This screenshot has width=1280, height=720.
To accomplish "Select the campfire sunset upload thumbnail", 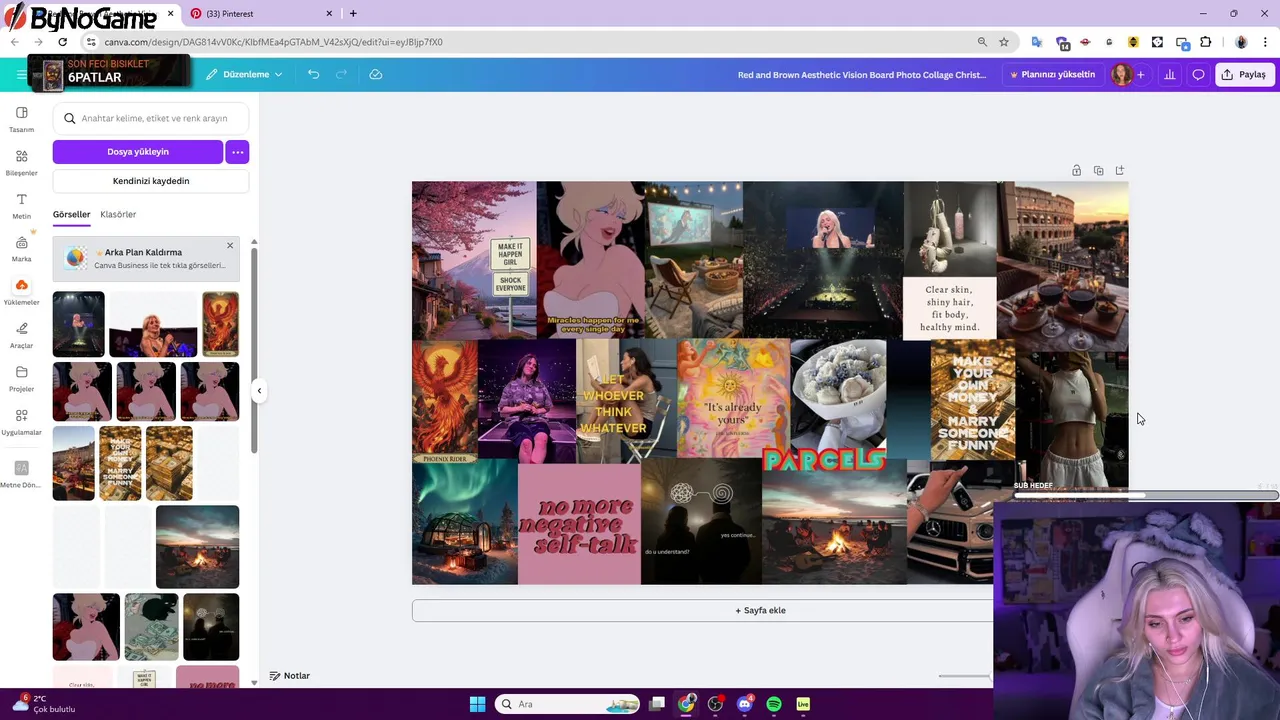I will pyautogui.click(x=197, y=547).
